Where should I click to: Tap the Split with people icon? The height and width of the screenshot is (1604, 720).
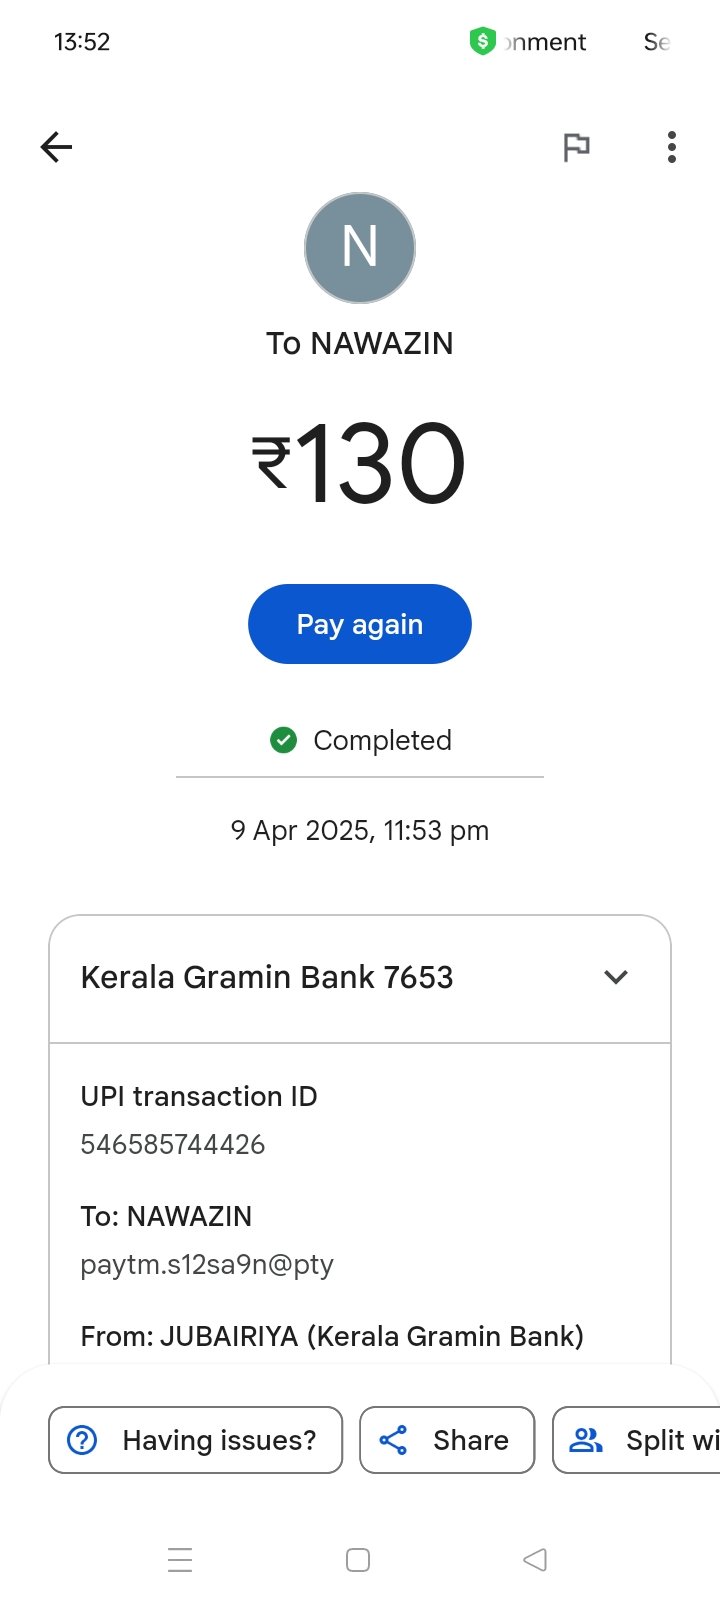point(586,1440)
